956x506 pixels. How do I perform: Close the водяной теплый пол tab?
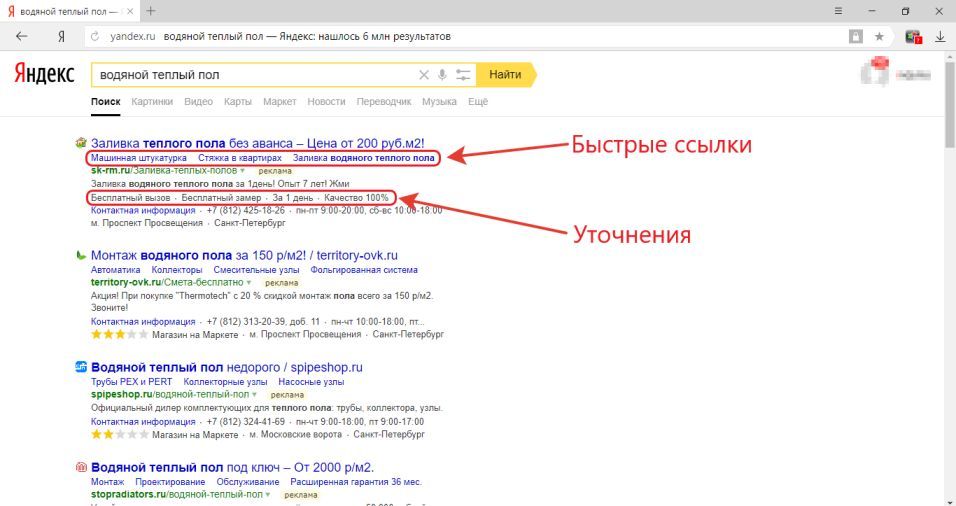pyautogui.click(x=130, y=12)
